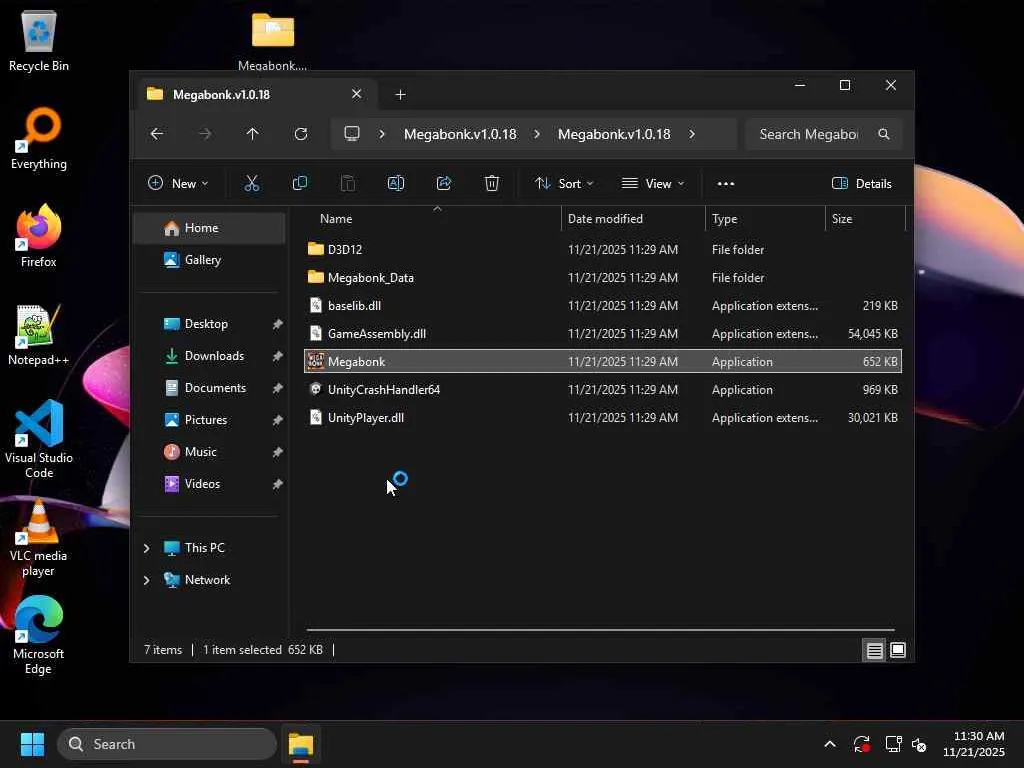Refresh the current folder view
This screenshot has height=768, width=1024.
[x=301, y=134]
